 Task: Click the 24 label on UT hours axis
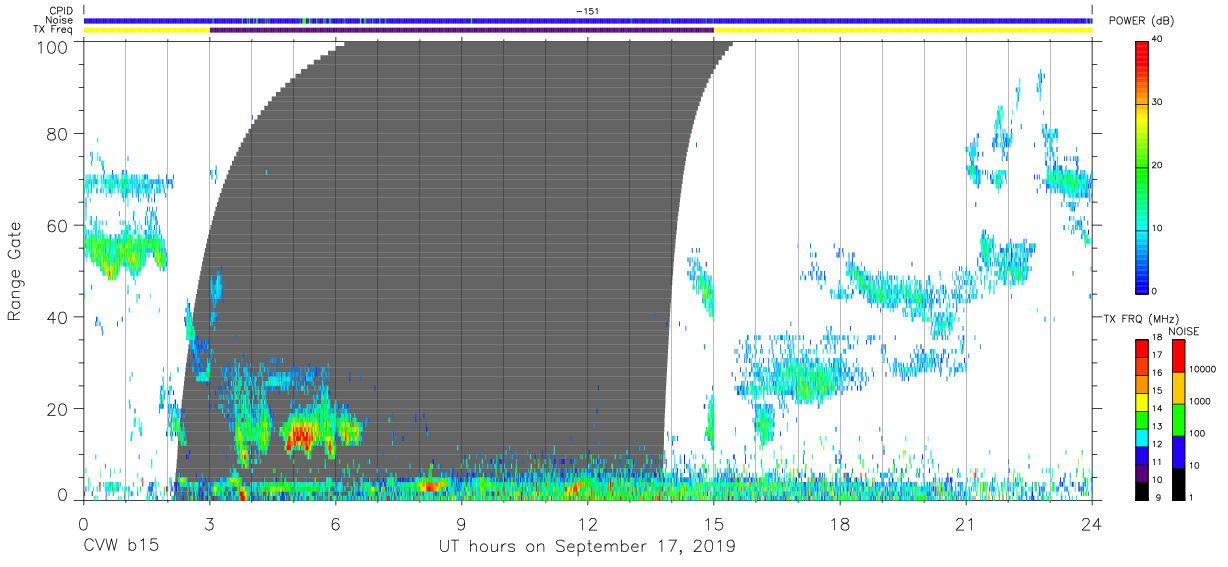[x=1092, y=522]
